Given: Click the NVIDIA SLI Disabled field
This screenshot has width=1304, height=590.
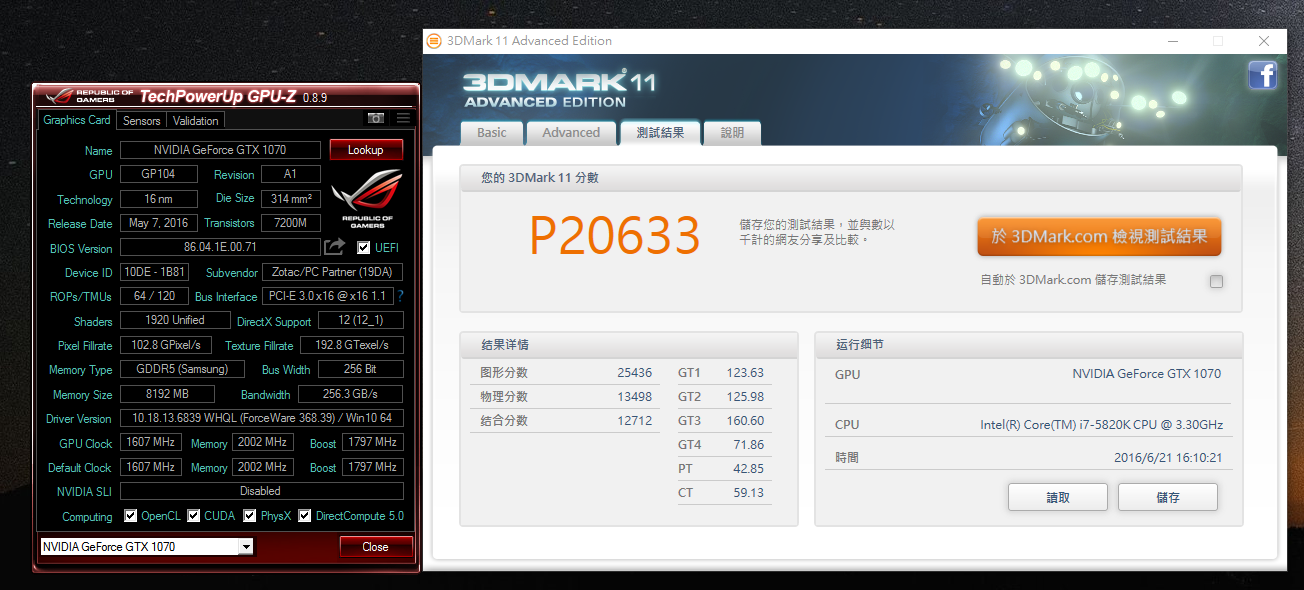Looking at the screenshot, I should [x=262, y=491].
